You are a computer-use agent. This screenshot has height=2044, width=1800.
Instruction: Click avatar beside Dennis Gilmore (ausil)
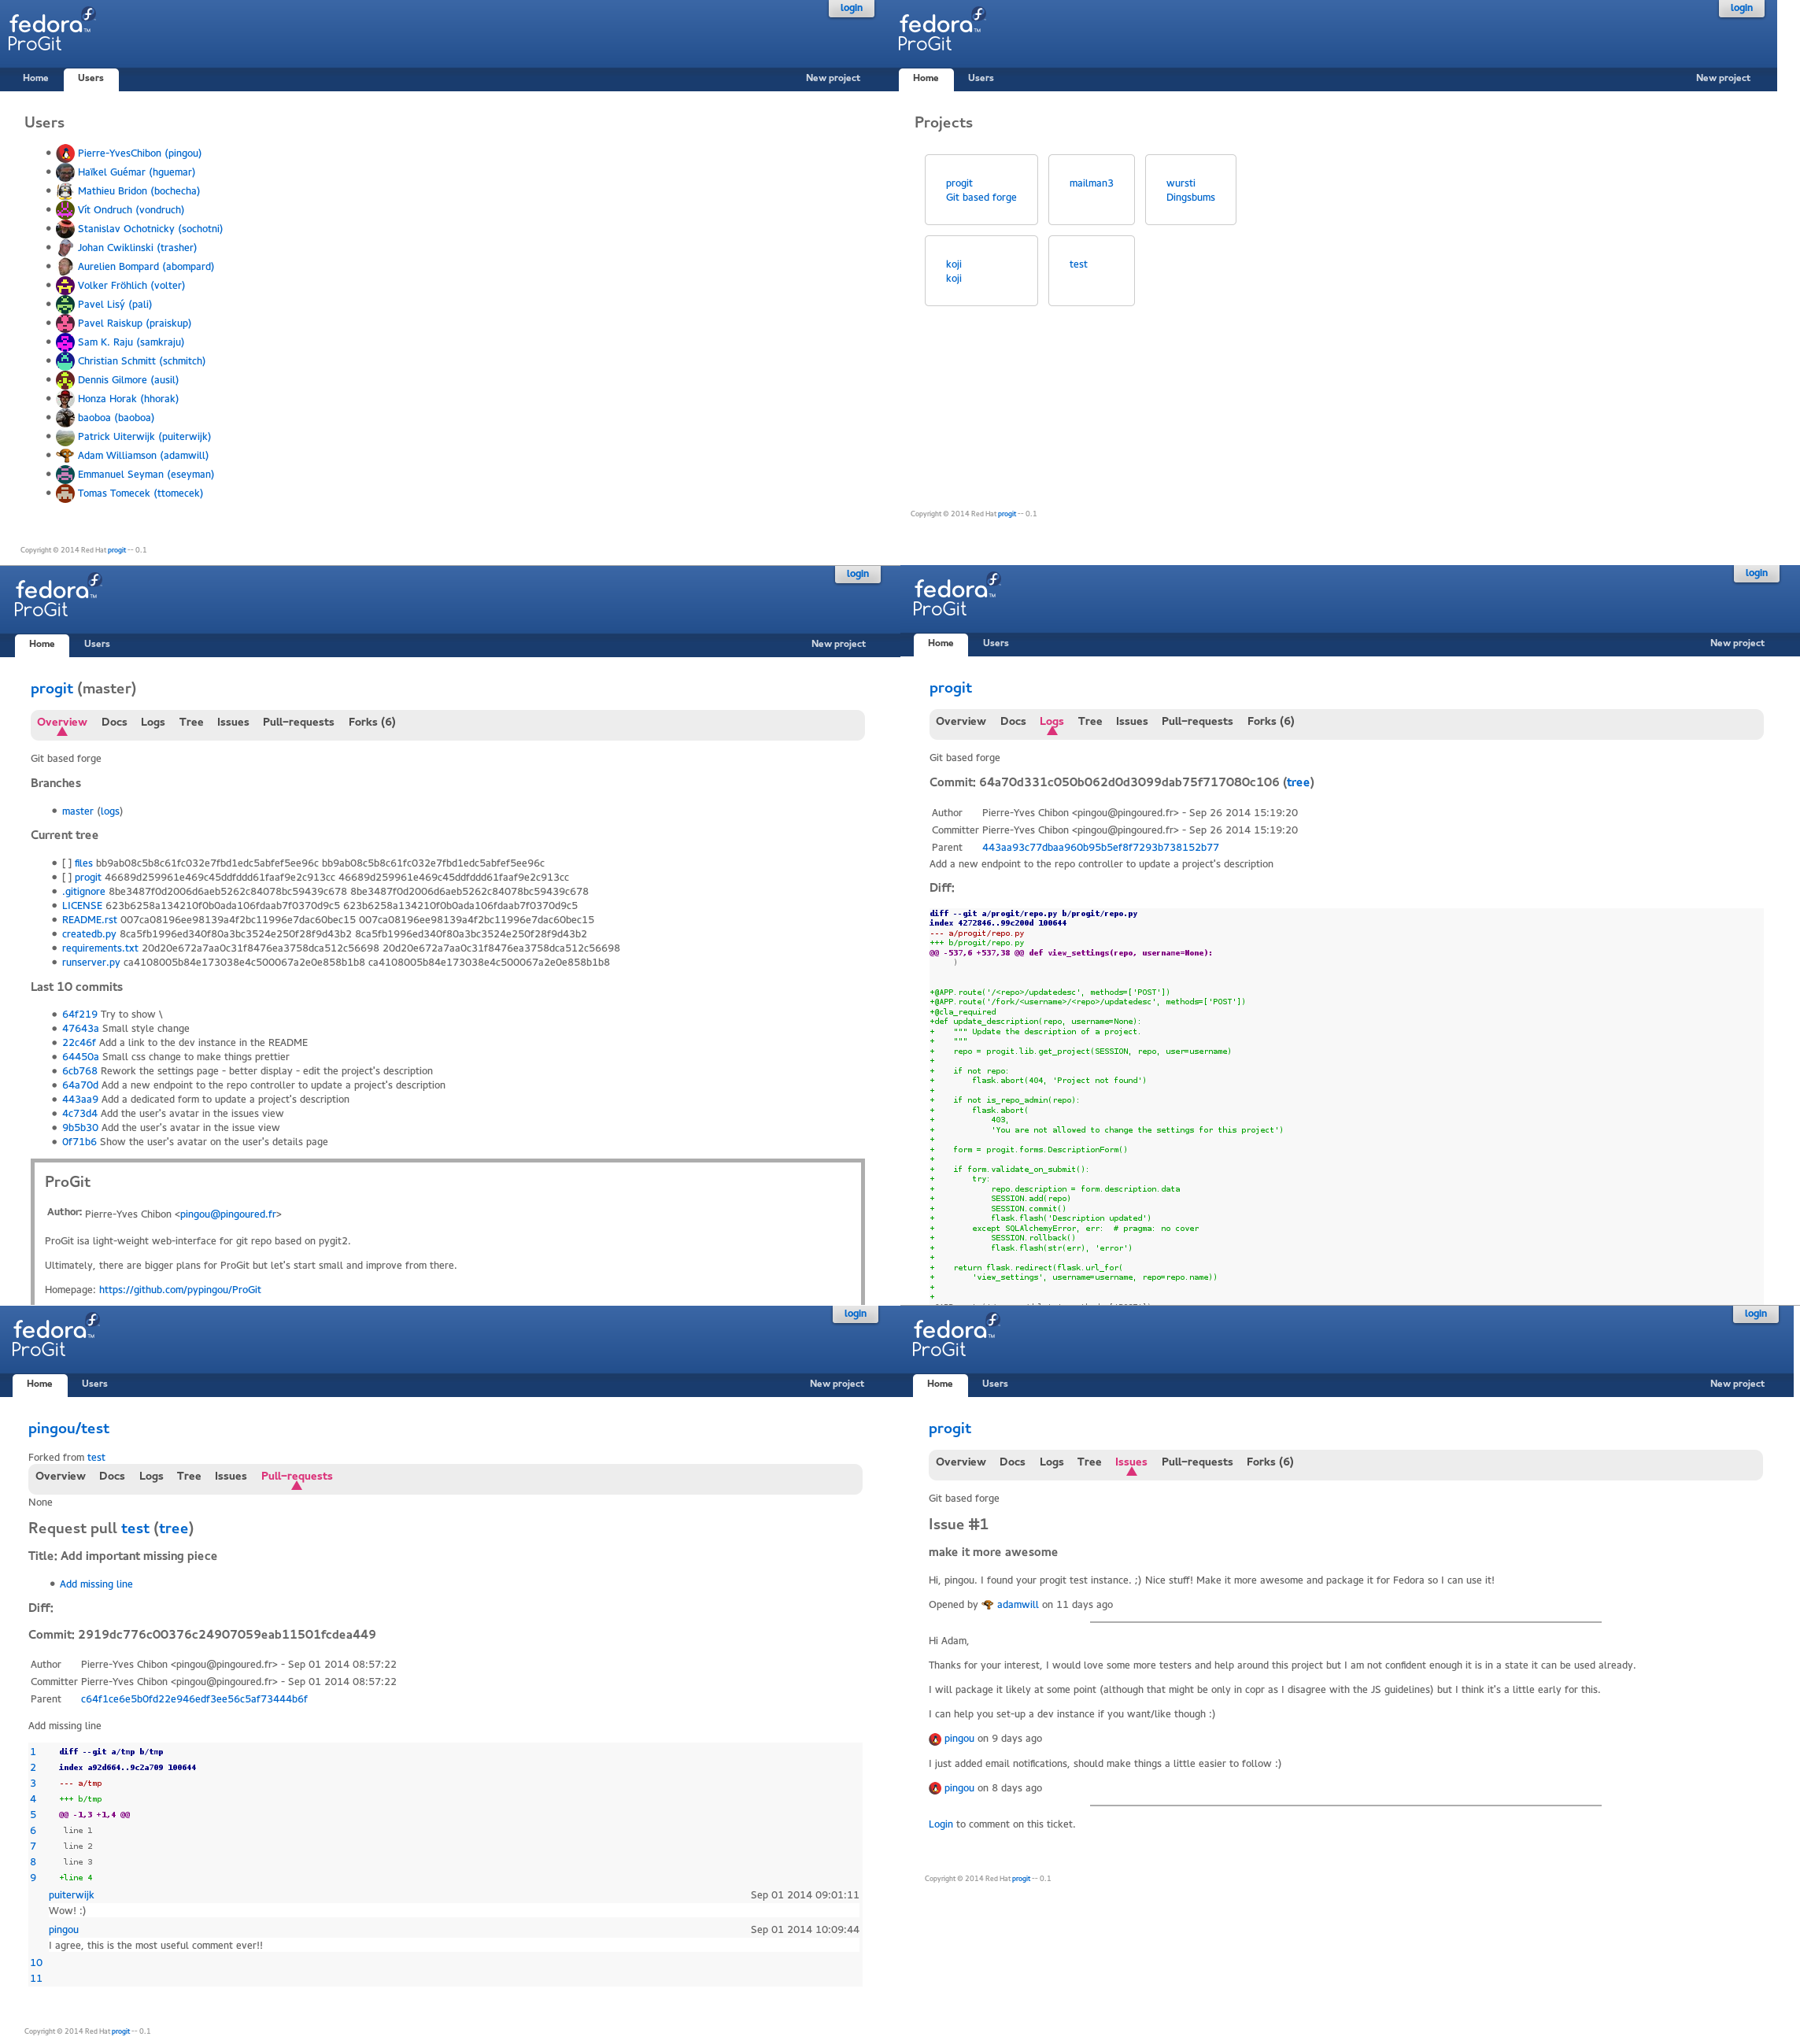[65, 380]
